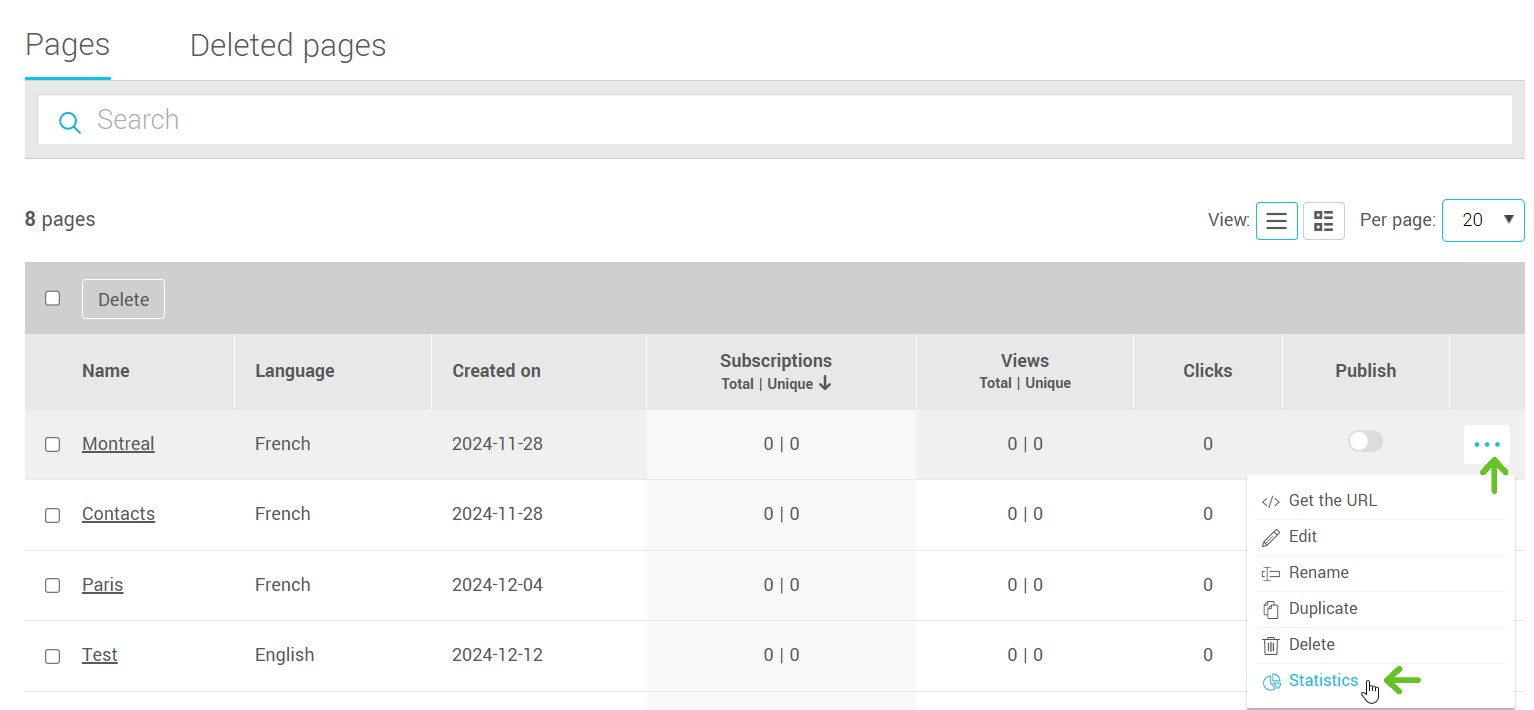Select Rename in the context menu
Image resolution: width=1534 pixels, height=710 pixels.
click(x=1318, y=573)
